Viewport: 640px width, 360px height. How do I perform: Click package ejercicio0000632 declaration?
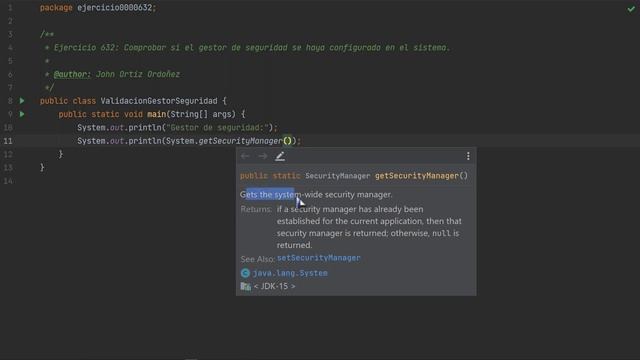tap(98, 8)
